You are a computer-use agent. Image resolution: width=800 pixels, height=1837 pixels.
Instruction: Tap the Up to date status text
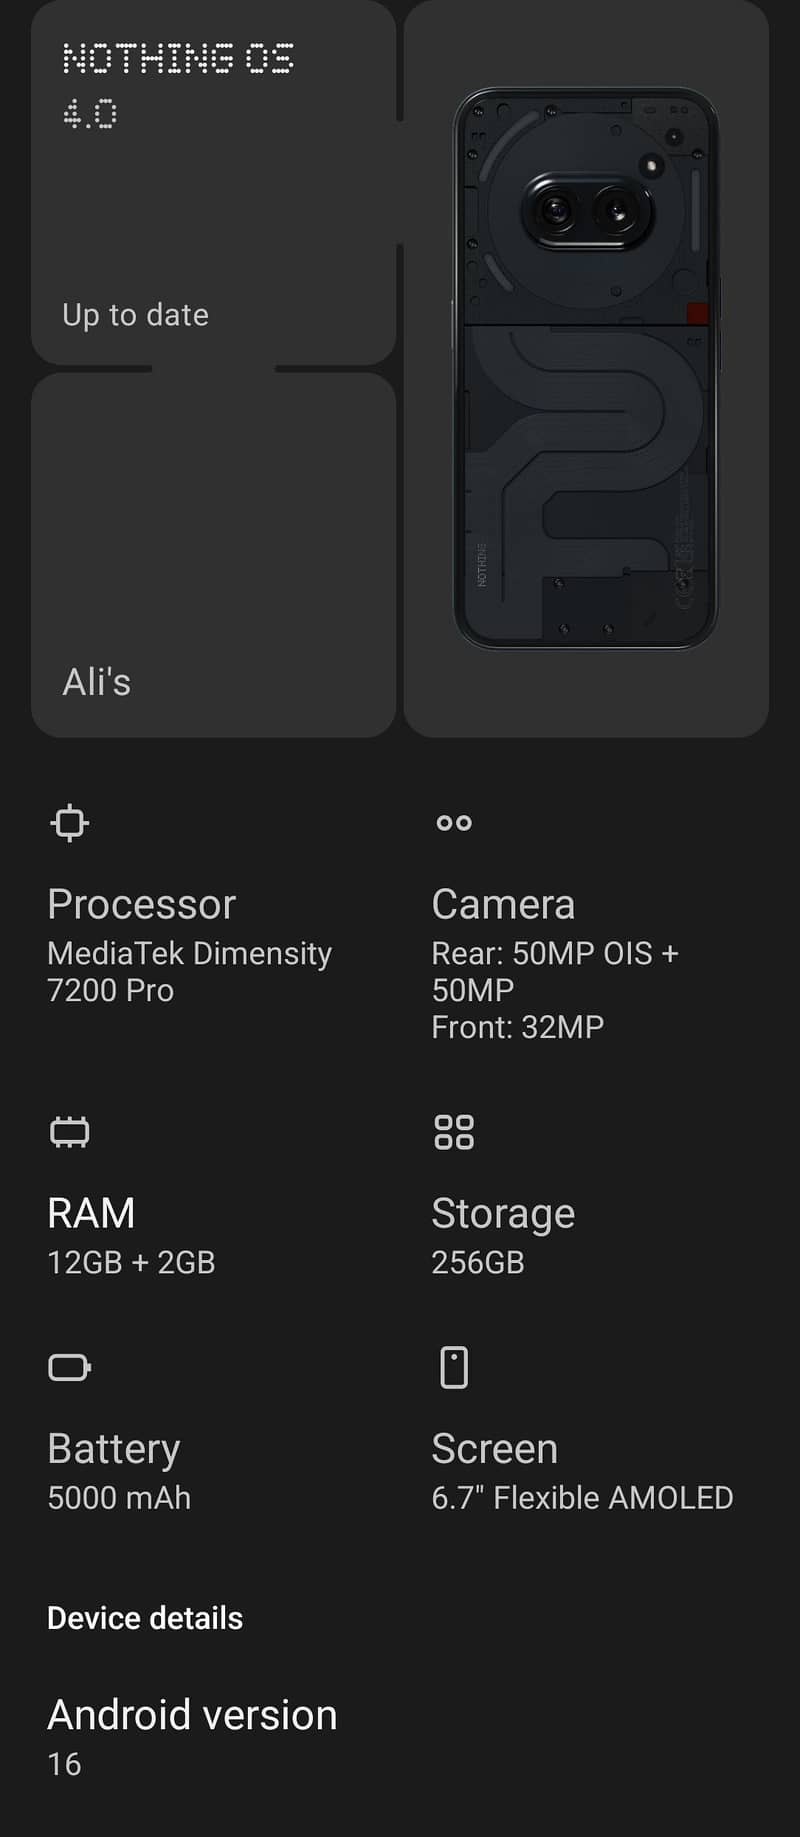click(x=135, y=315)
